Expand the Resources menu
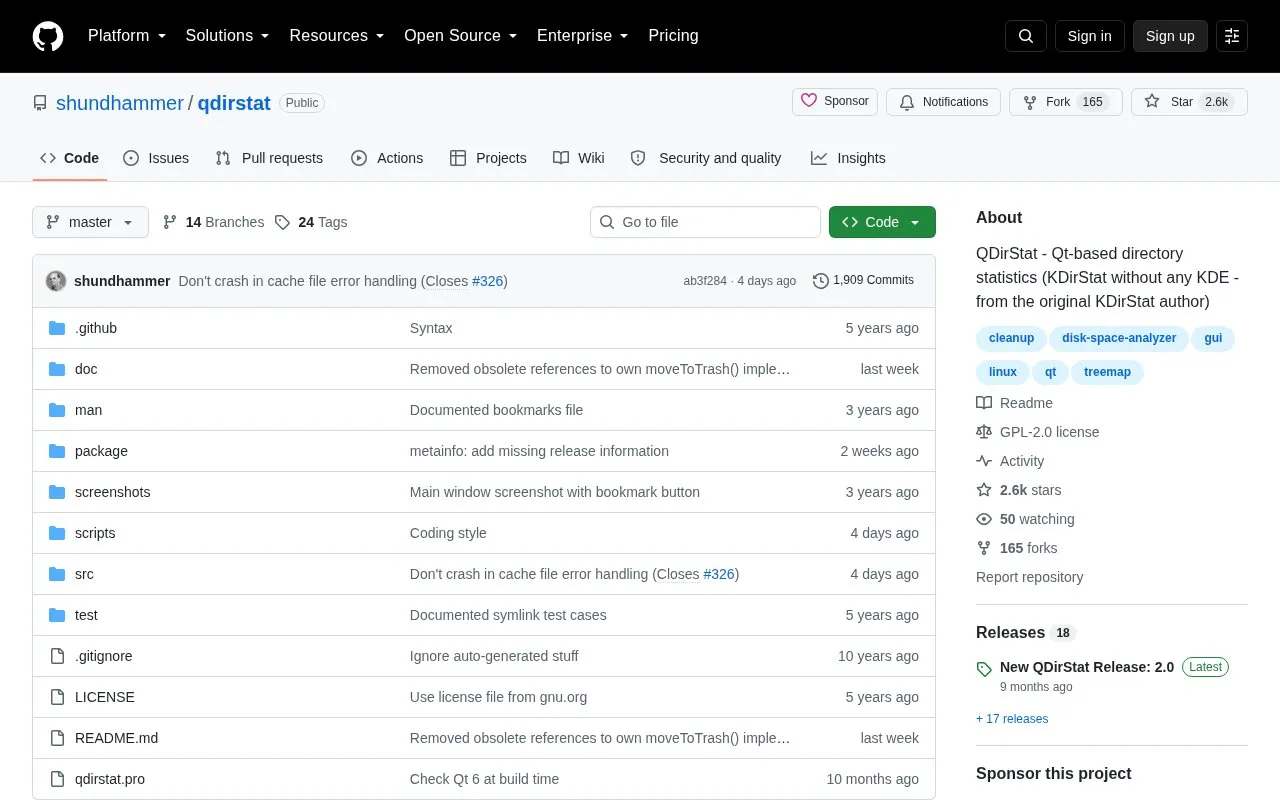Screen dimensions: 1280x800 (337, 36)
